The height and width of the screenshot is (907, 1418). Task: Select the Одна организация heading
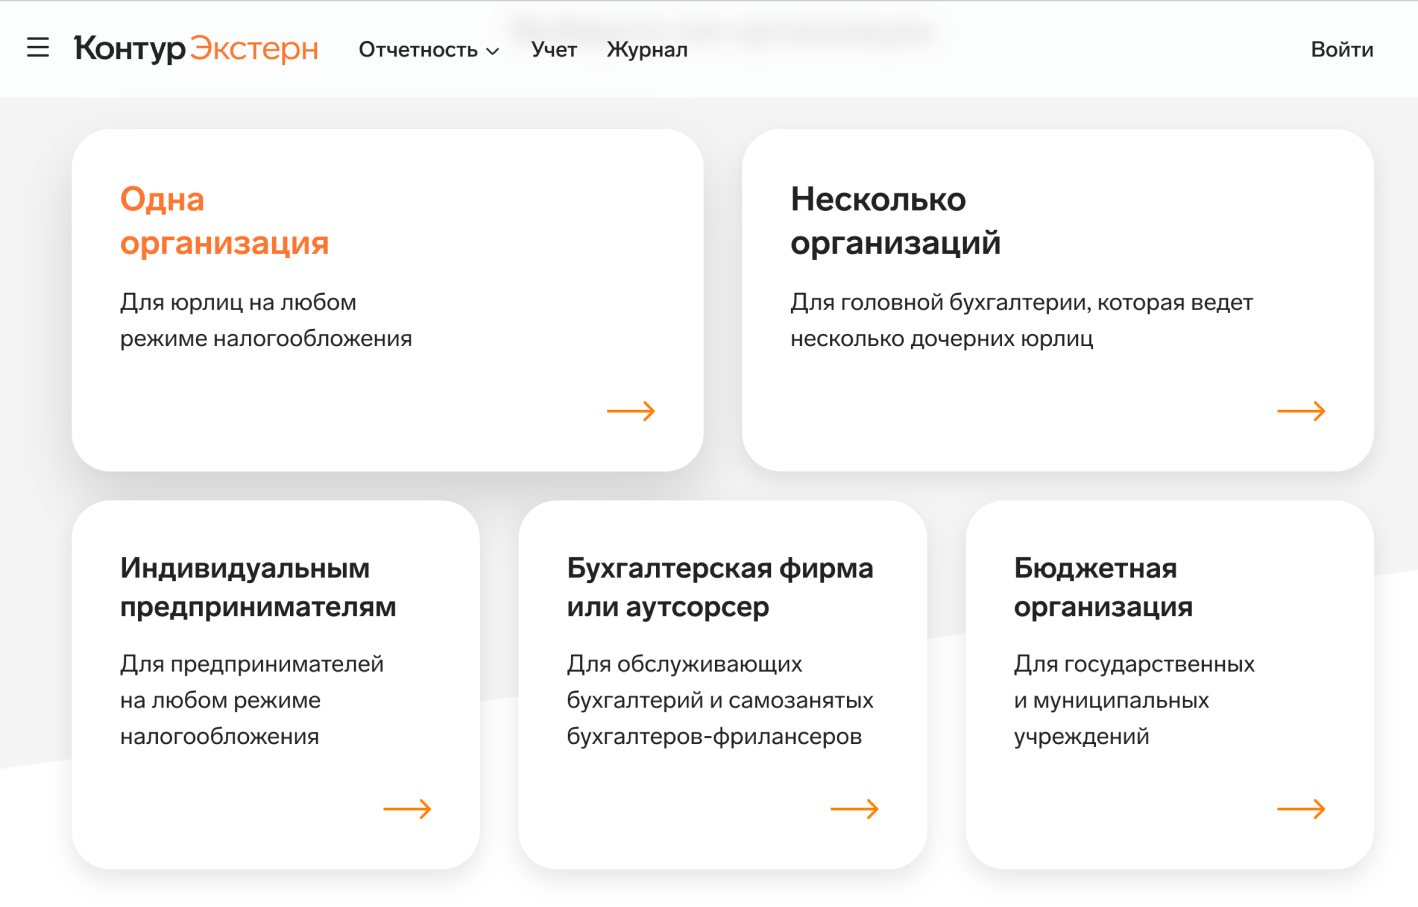pyautogui.click(x=224, y=221)
